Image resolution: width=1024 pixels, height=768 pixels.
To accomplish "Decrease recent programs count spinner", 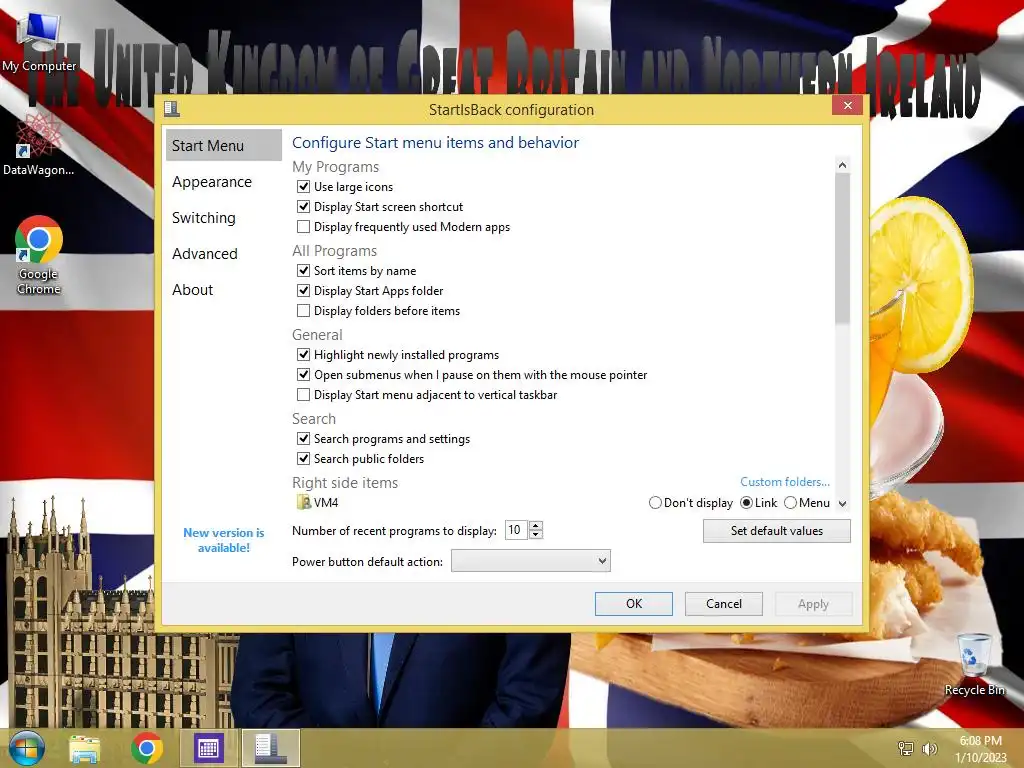I will coord(536,534).
